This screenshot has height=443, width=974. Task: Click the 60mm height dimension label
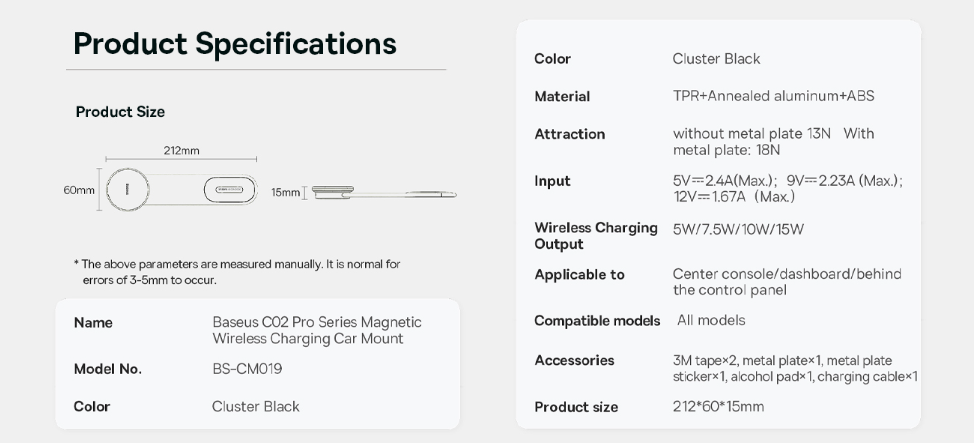pos(79,190)
